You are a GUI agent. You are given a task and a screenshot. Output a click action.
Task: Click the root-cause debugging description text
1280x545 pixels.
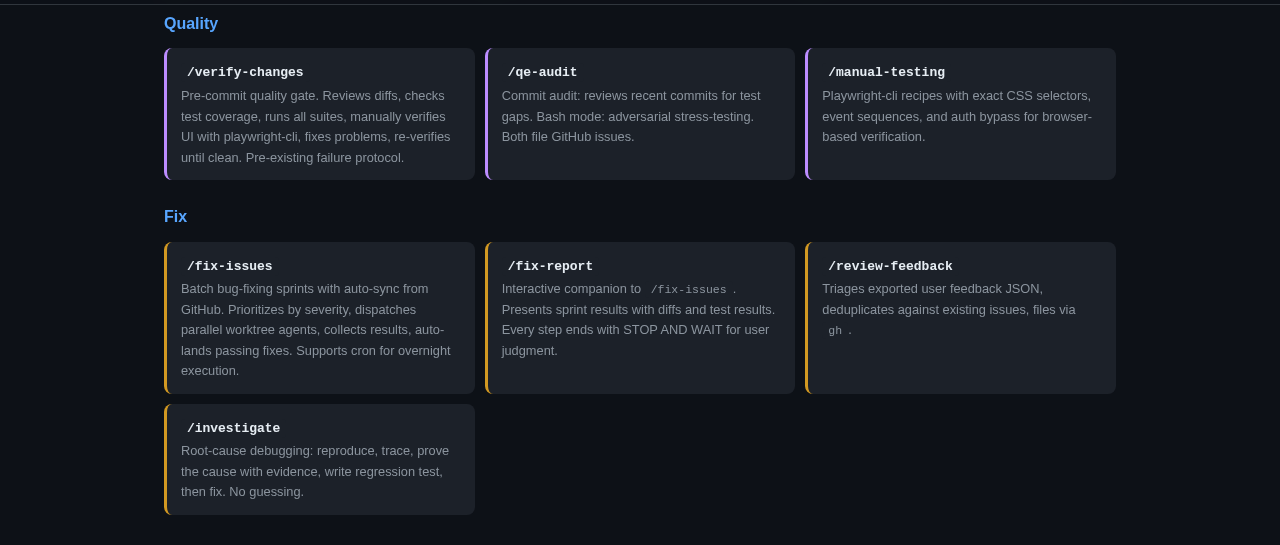(x=315, y=471)
